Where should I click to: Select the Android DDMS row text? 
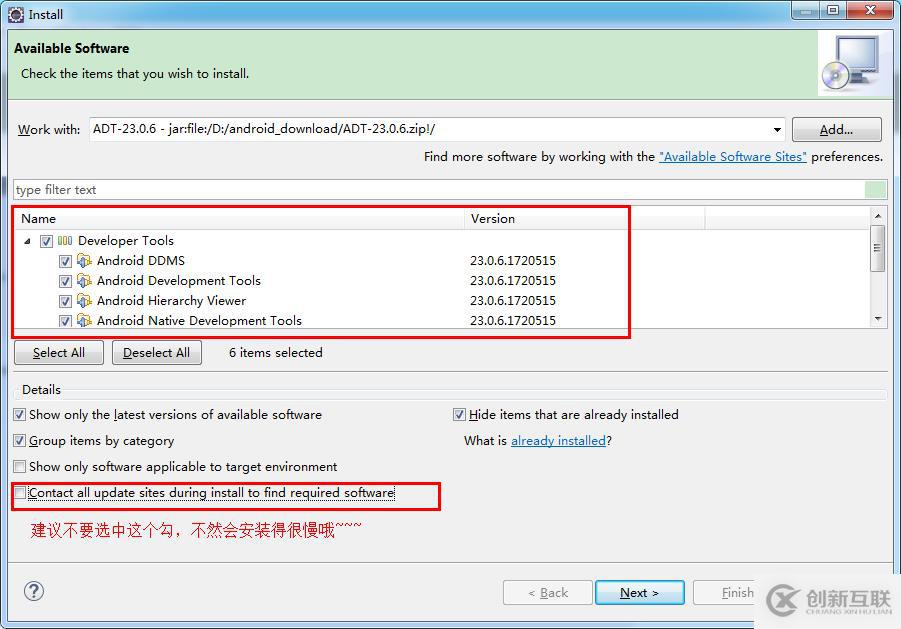[141, 261]
